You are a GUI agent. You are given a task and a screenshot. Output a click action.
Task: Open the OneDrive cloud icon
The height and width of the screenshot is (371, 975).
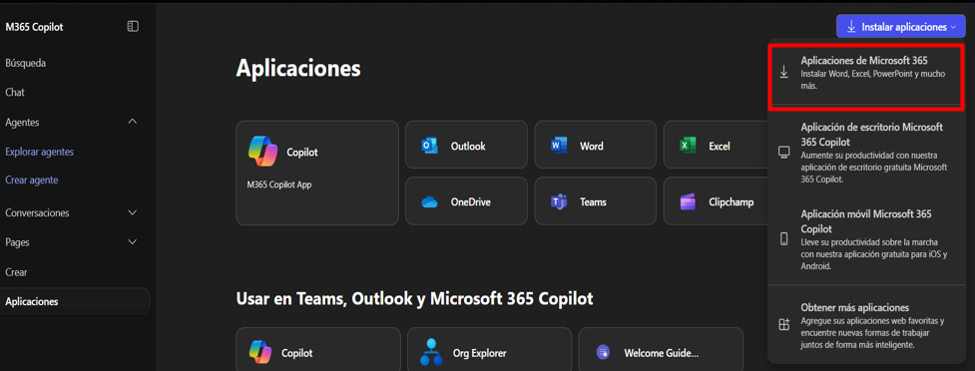pos(430,202)
